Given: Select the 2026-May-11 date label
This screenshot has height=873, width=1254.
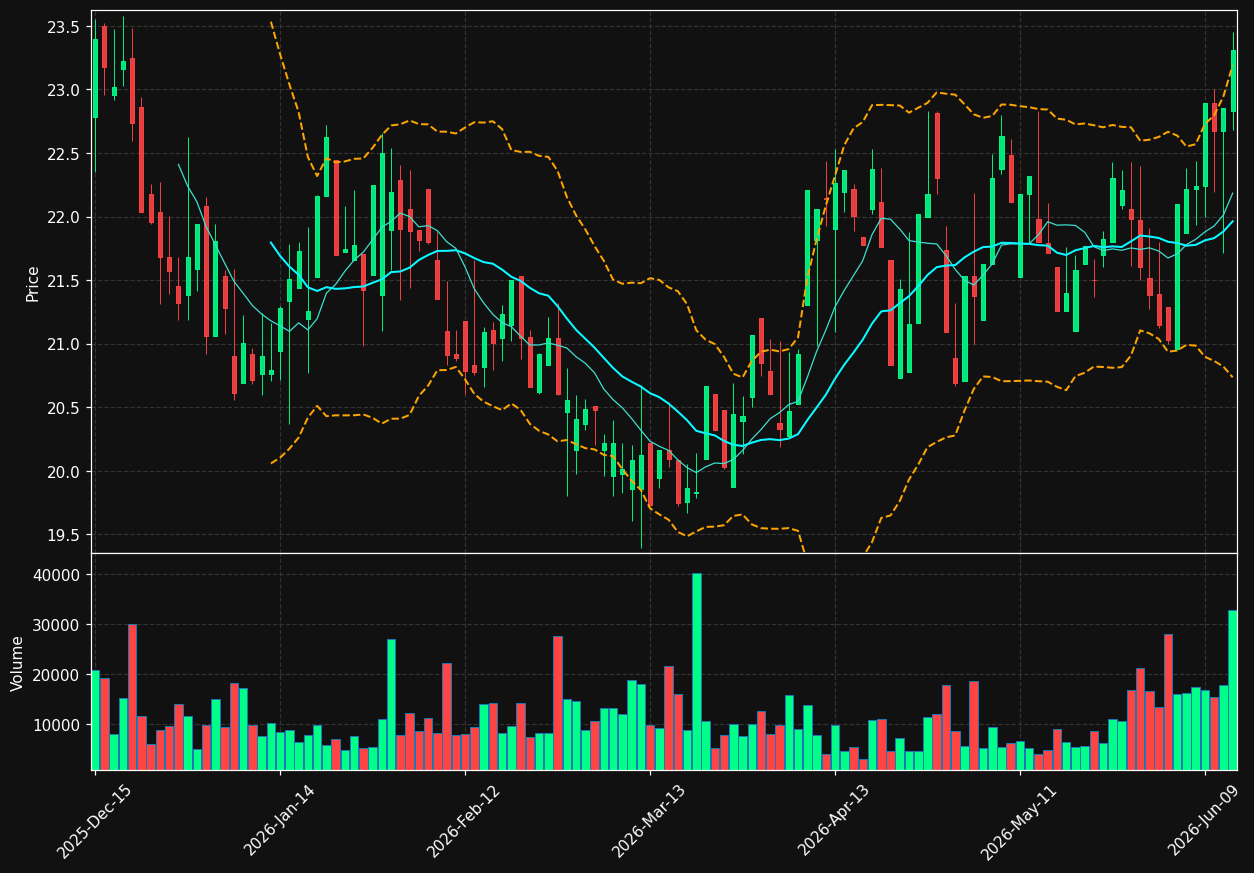Looking at the screenshot, I should 1019,821.
